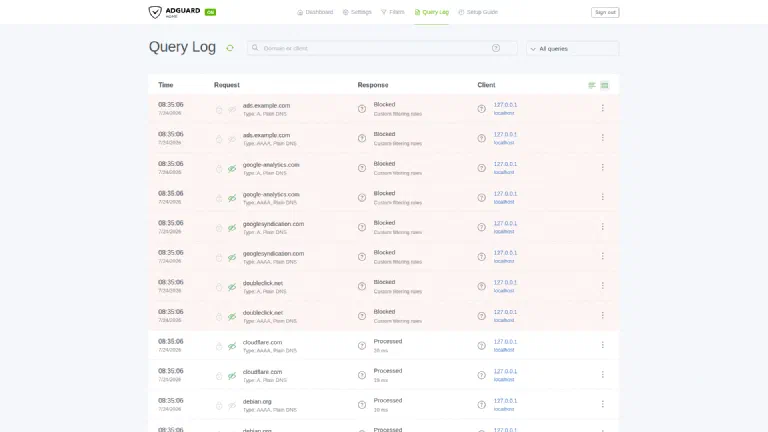
Task: Click the tracker eye icon for doubleclick.net type AAAA
Action: tap(232, 316)
